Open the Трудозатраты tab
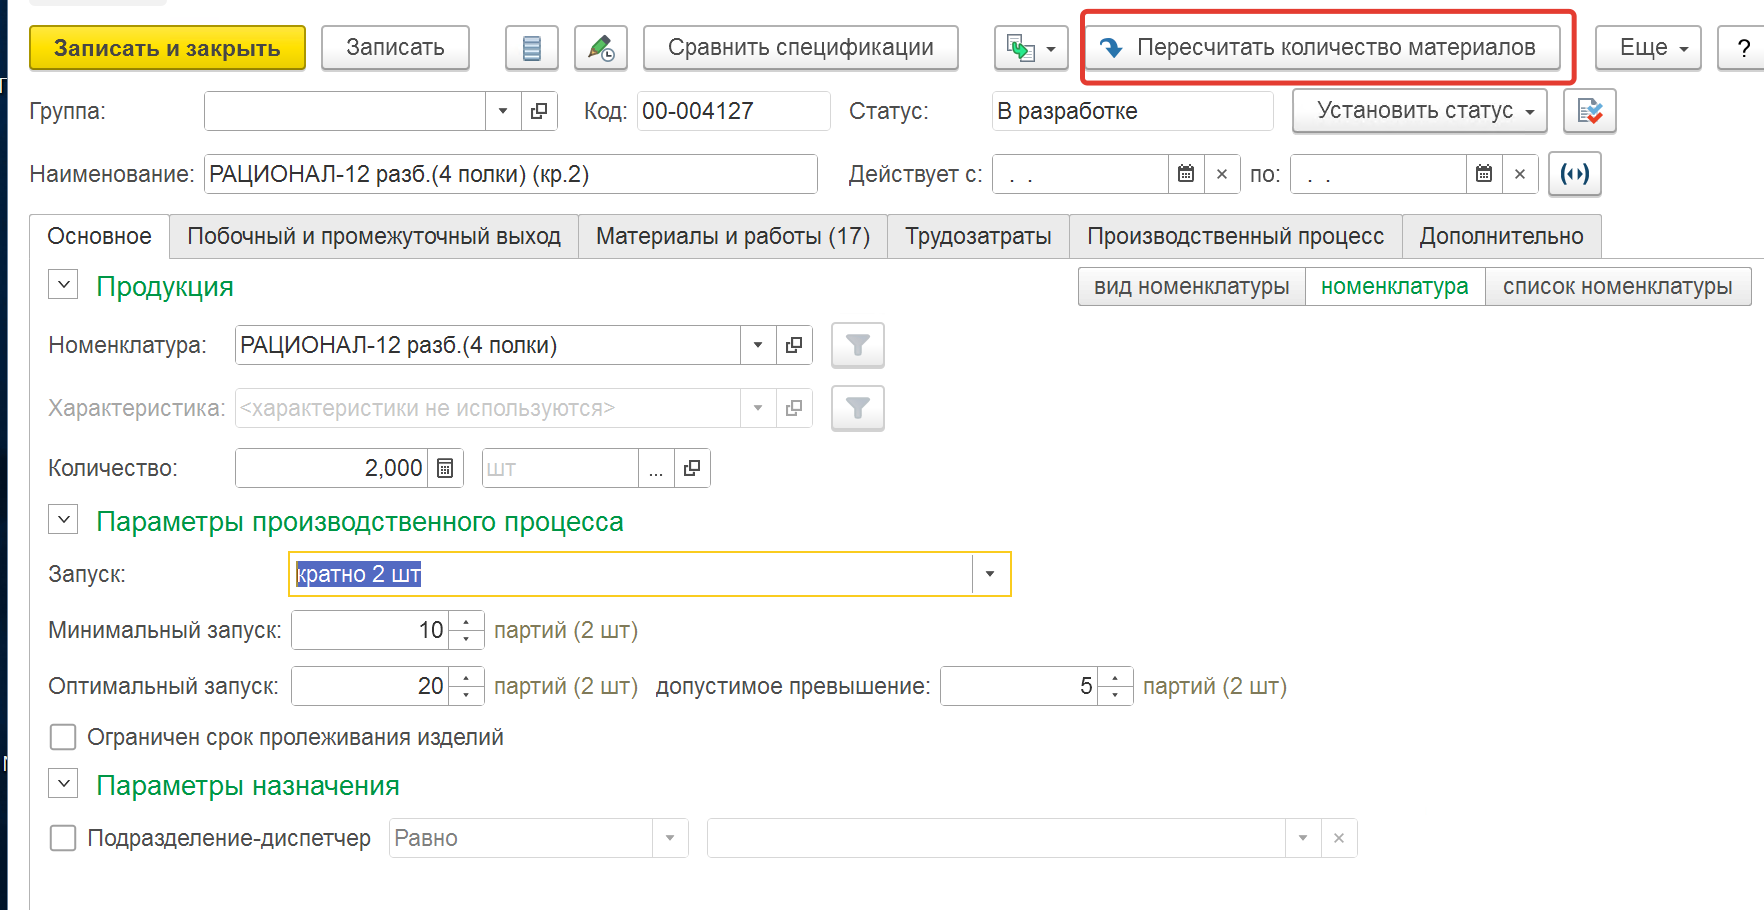Image resolution: width=1764 pixels, height=910 pixels. pos(977,236)
